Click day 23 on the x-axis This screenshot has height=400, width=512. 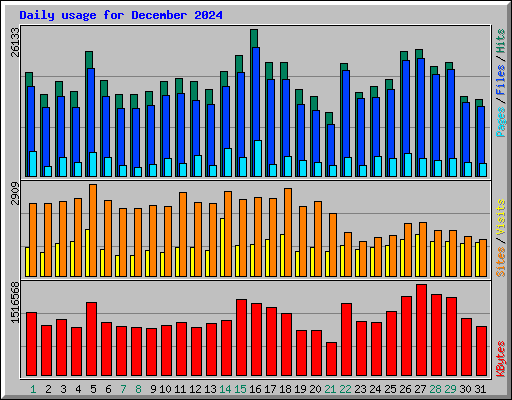360,389
